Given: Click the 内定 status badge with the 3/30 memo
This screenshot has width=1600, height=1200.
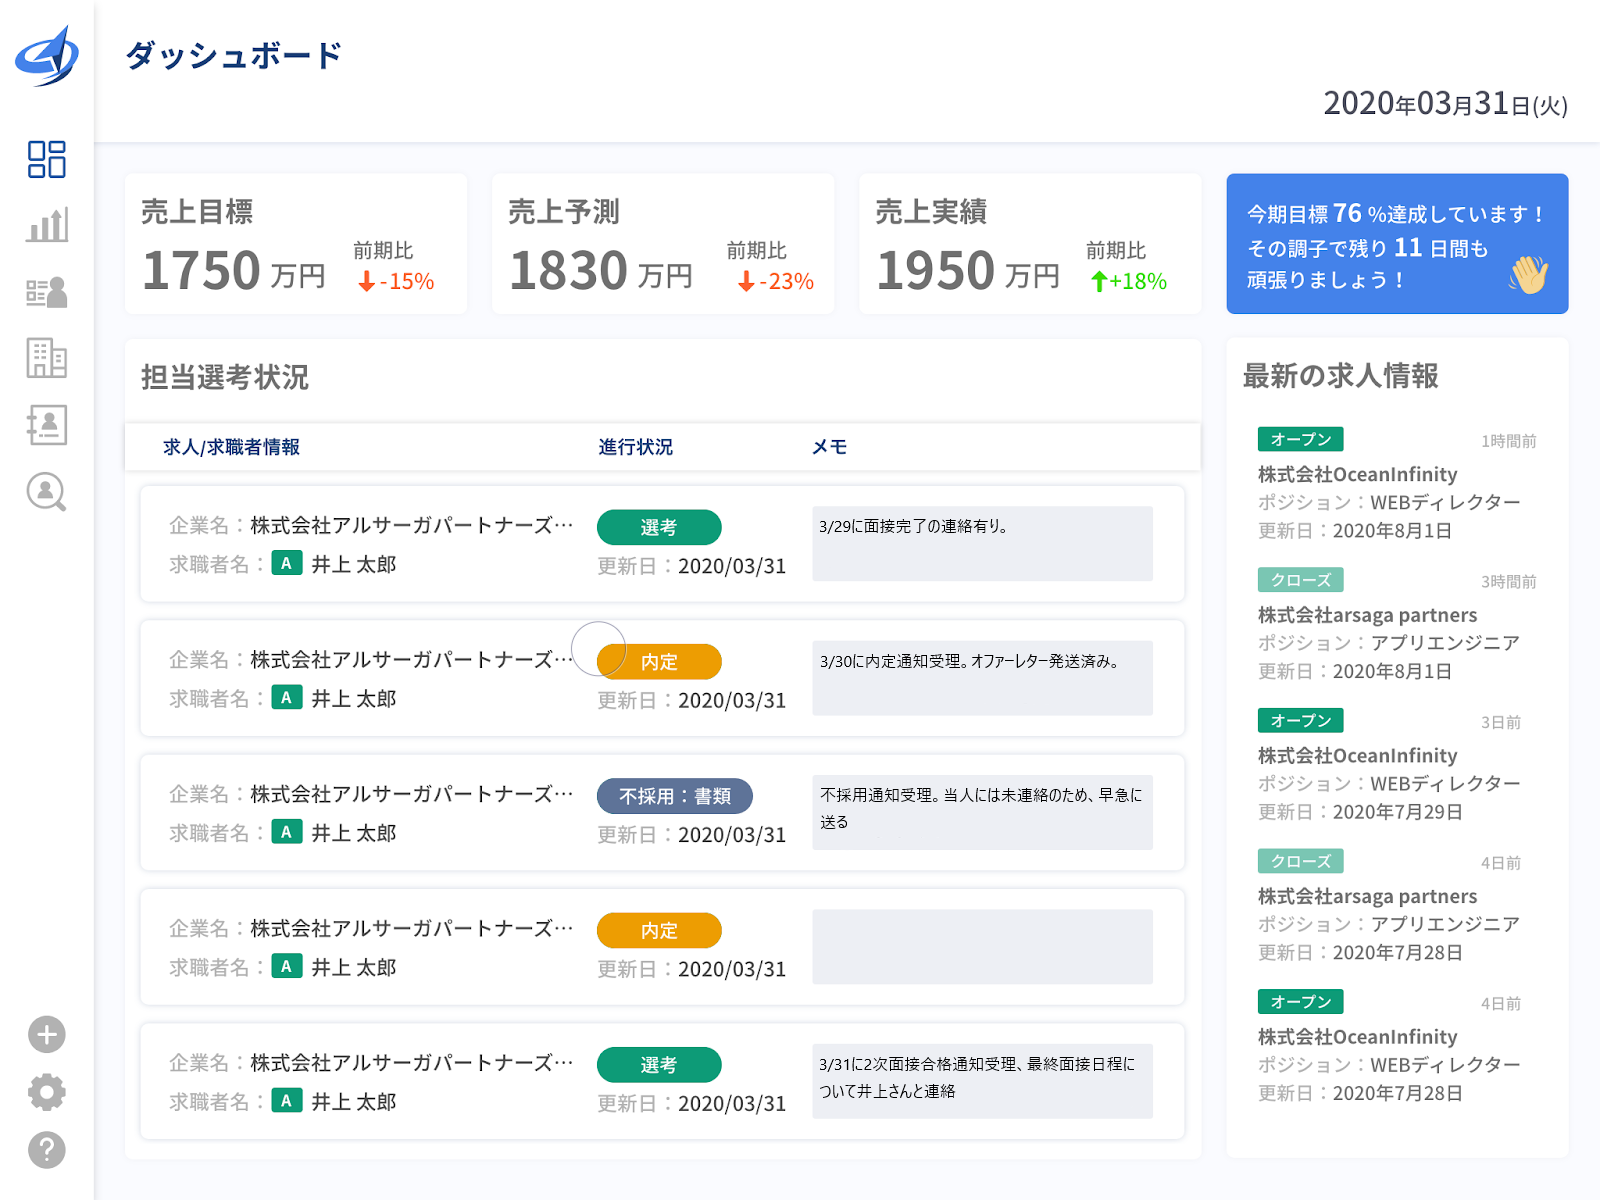Looking at the screenshot, I should [x=659, y=661].
